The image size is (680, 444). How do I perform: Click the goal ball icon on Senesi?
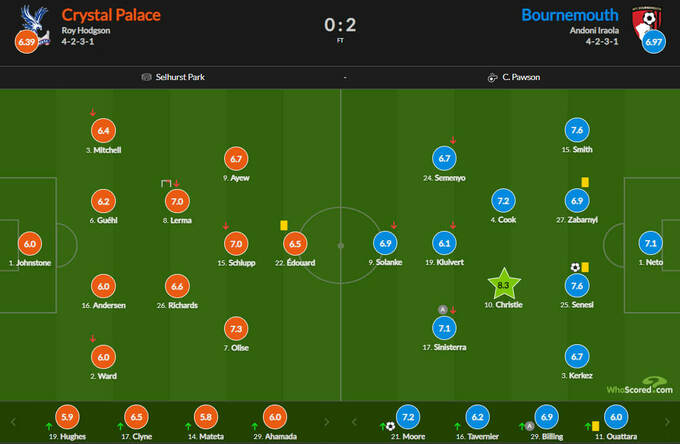coord(575,267)
